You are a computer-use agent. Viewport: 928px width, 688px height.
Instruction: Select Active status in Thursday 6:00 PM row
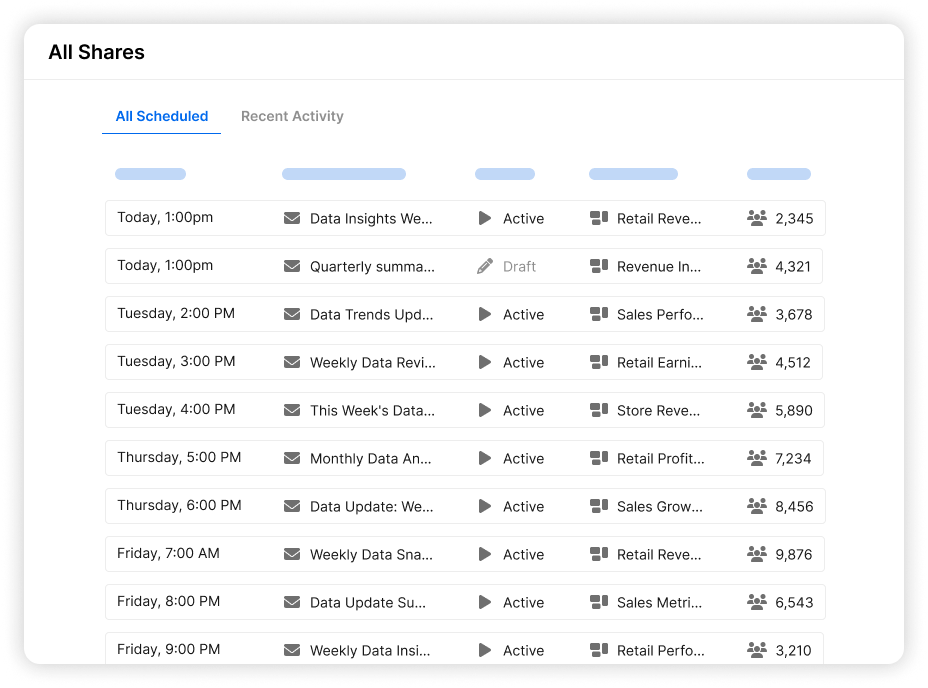click(523, 506)
